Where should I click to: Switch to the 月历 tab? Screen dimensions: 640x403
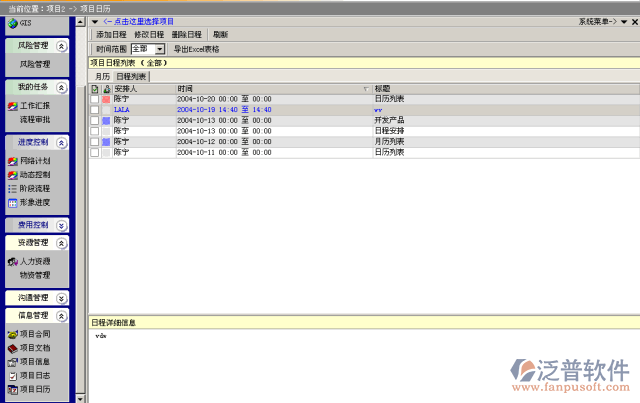102,76
